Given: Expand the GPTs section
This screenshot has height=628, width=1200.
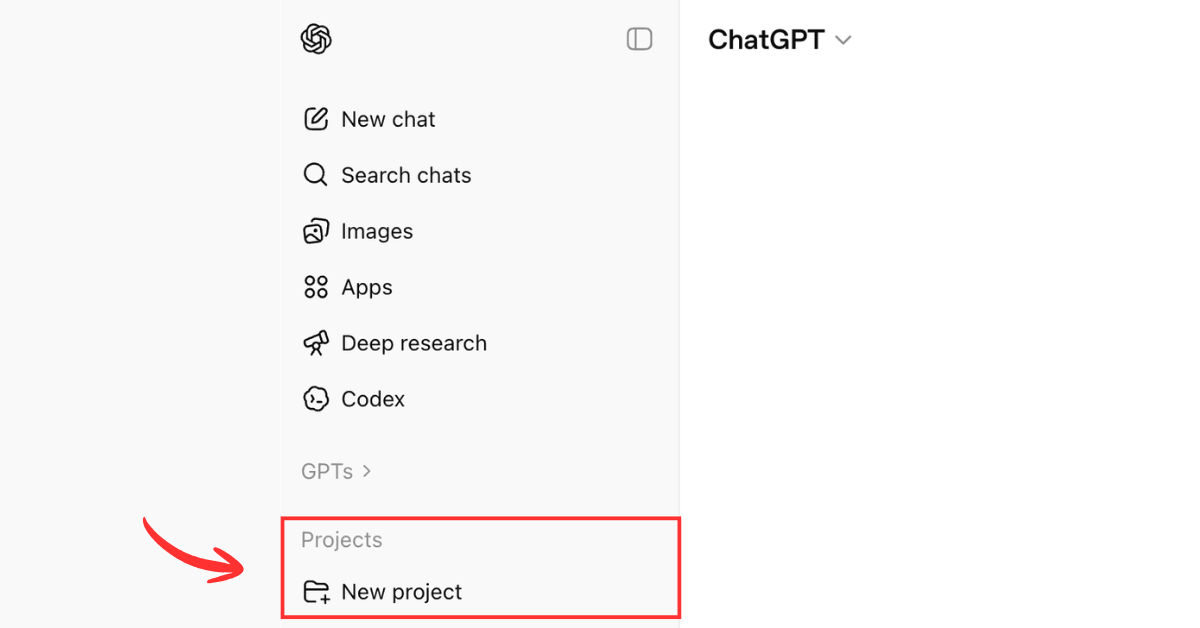Looking at the screenshot, I should pyautogui.click(x=337, y=470).
